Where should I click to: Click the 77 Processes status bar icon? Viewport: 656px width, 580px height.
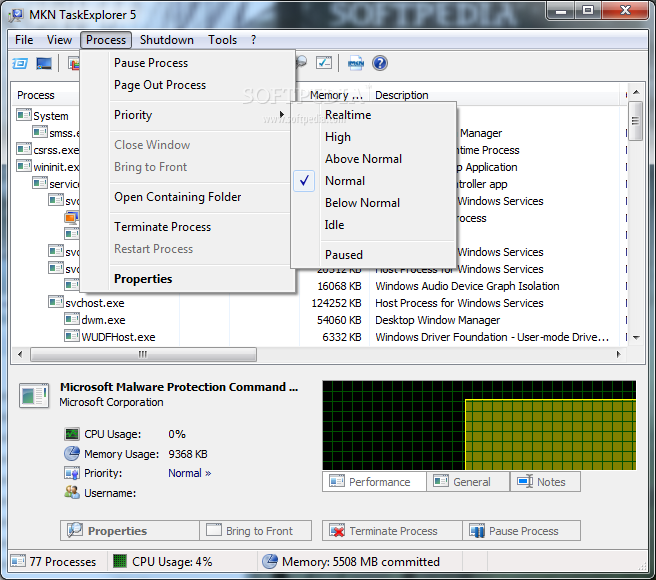pyautogui.click(x=18, y=561)
